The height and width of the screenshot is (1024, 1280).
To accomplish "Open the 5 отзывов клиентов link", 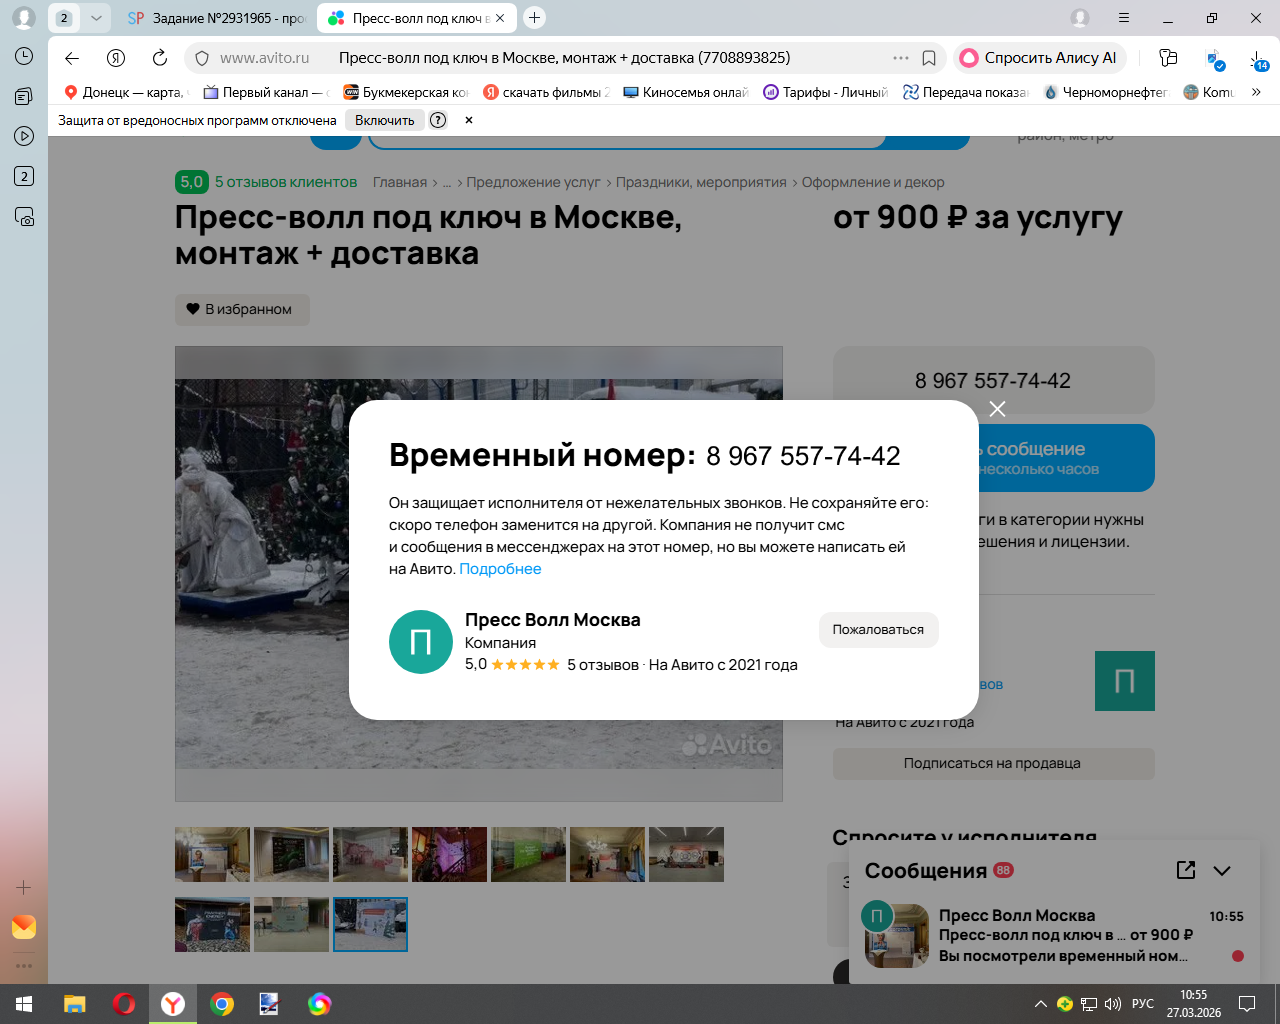I will point(286,182).
